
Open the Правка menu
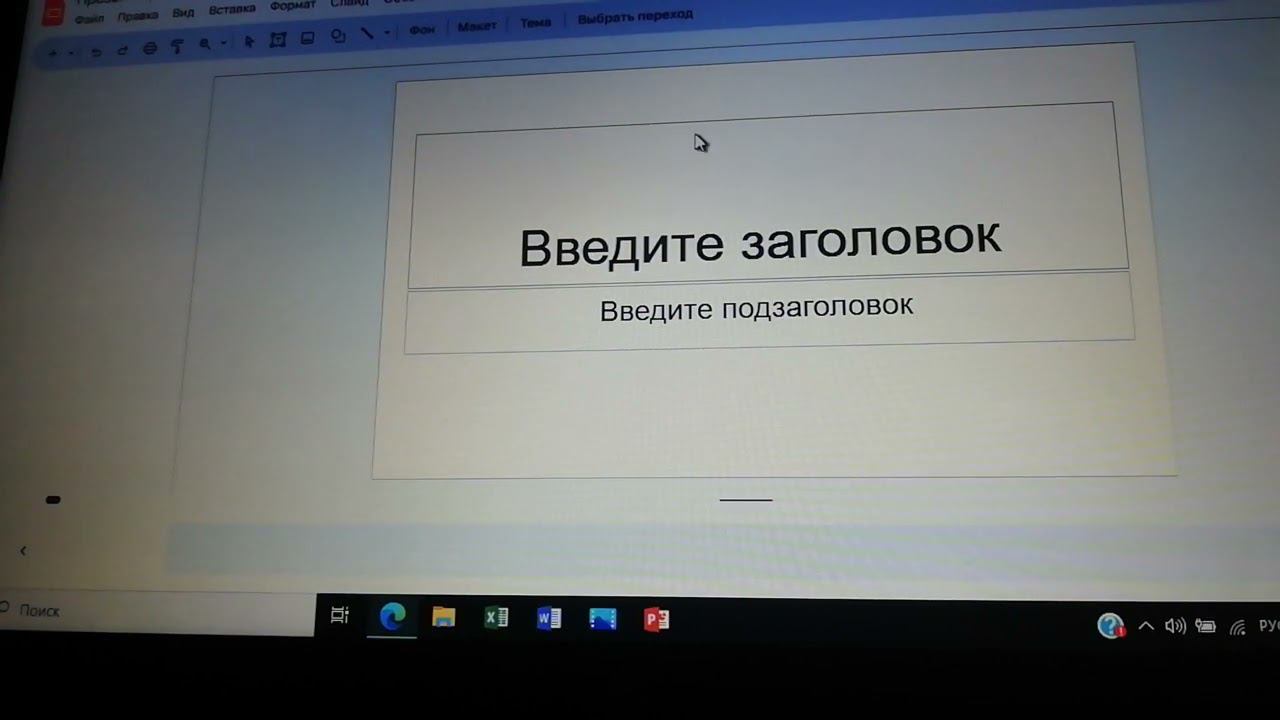pos(138,16)
